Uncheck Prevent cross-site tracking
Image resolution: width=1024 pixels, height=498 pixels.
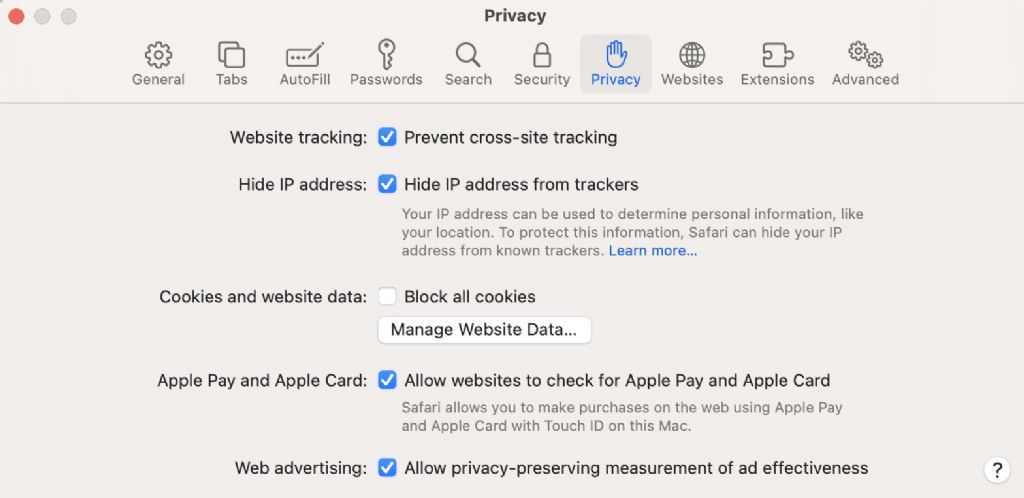(387, 137)
